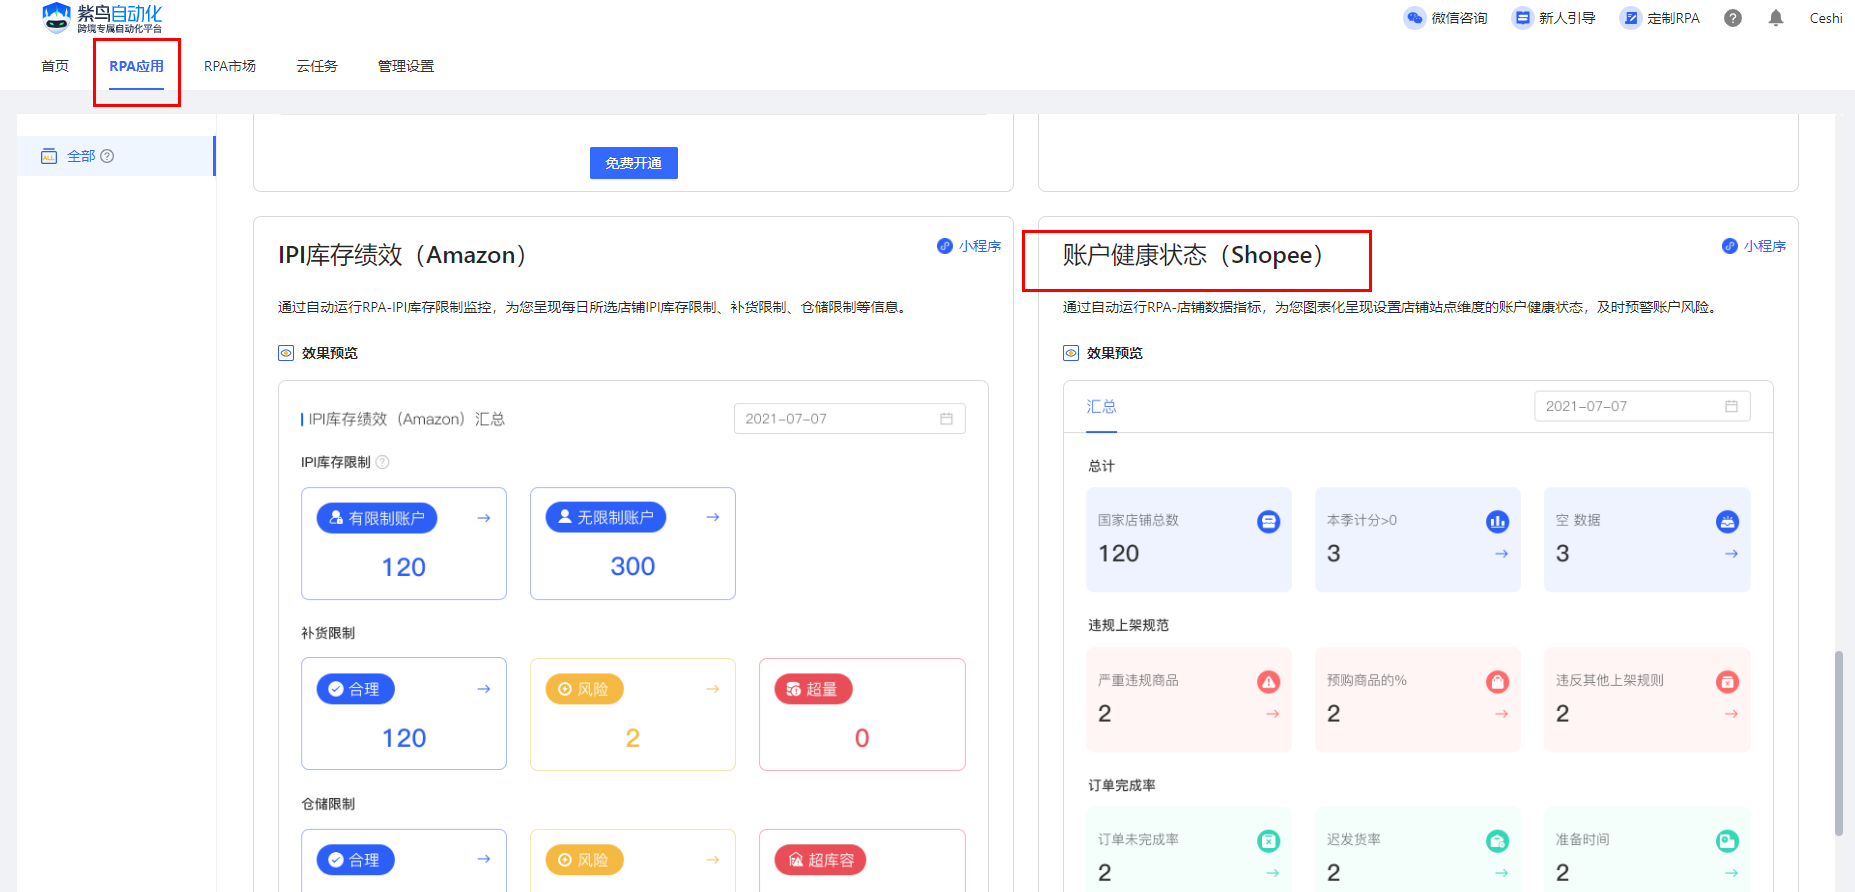The width and height of the screenshot is (1855, 892).
Task: Open 新人引导 guide
Action: point(1554,18)
